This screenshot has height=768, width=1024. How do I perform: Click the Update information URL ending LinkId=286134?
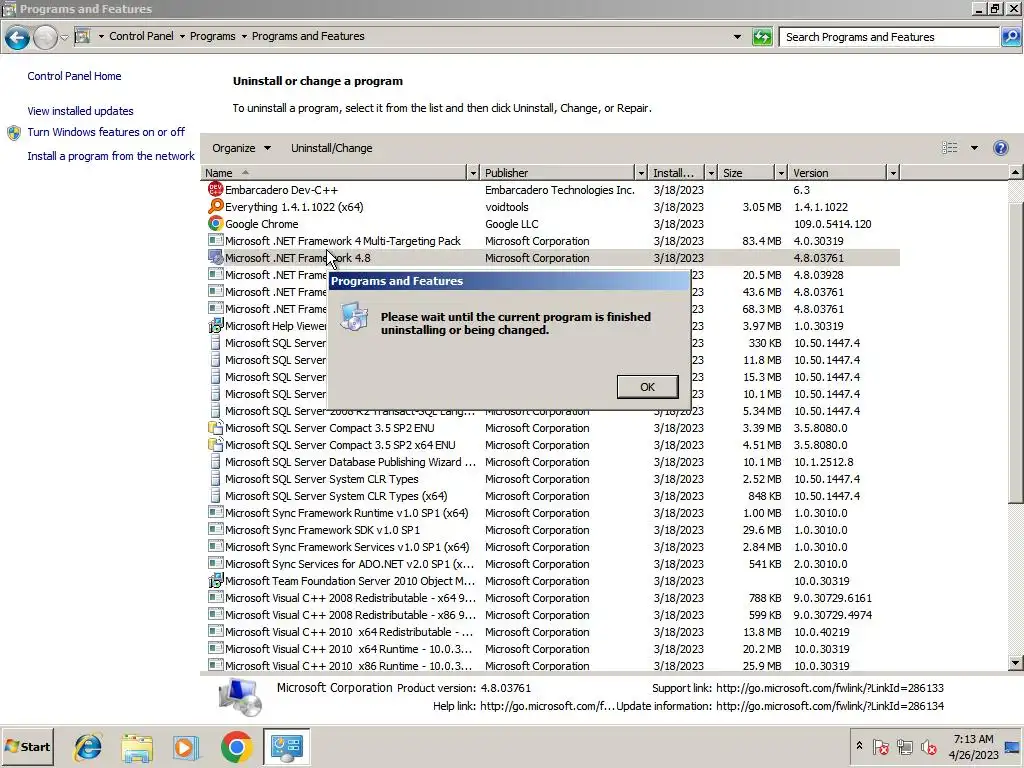[829, 706]
